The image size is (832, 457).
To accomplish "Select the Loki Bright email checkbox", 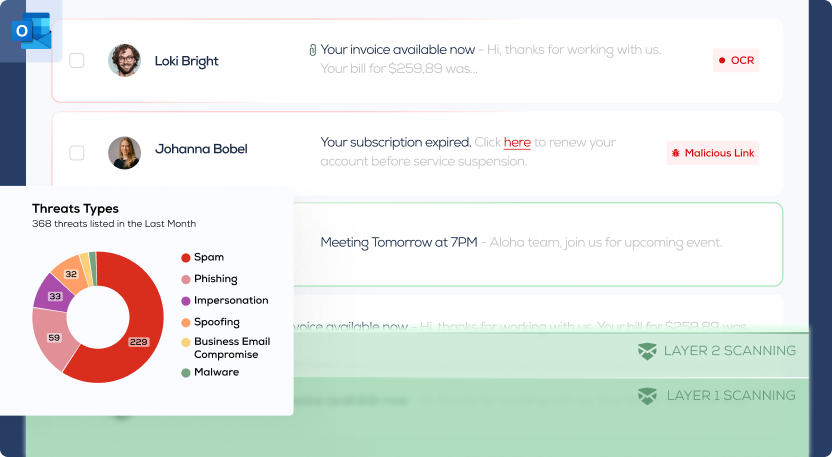I will [77, 61].
